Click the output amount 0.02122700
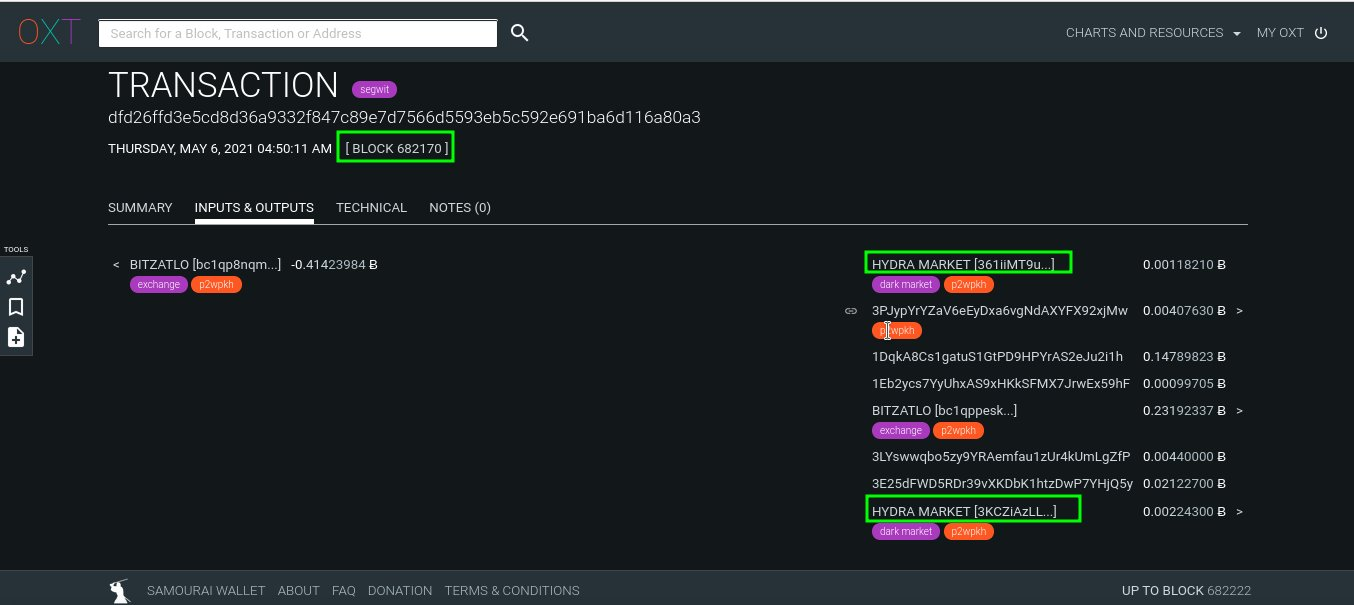Image resolution: width=1354 pixels, height=605 pixels. pos(1184,484)
